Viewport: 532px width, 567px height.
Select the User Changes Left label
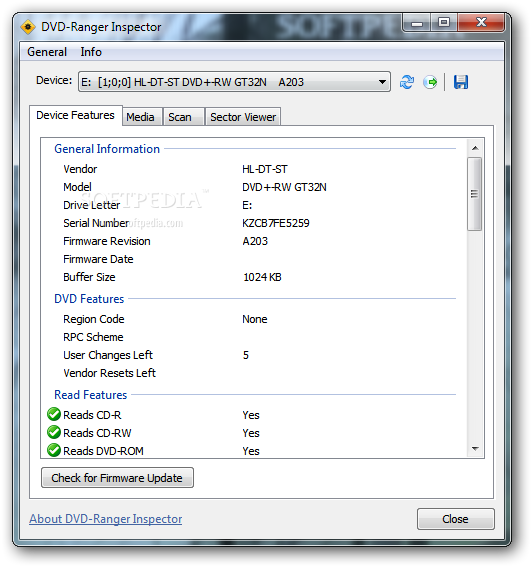(108, 355)
